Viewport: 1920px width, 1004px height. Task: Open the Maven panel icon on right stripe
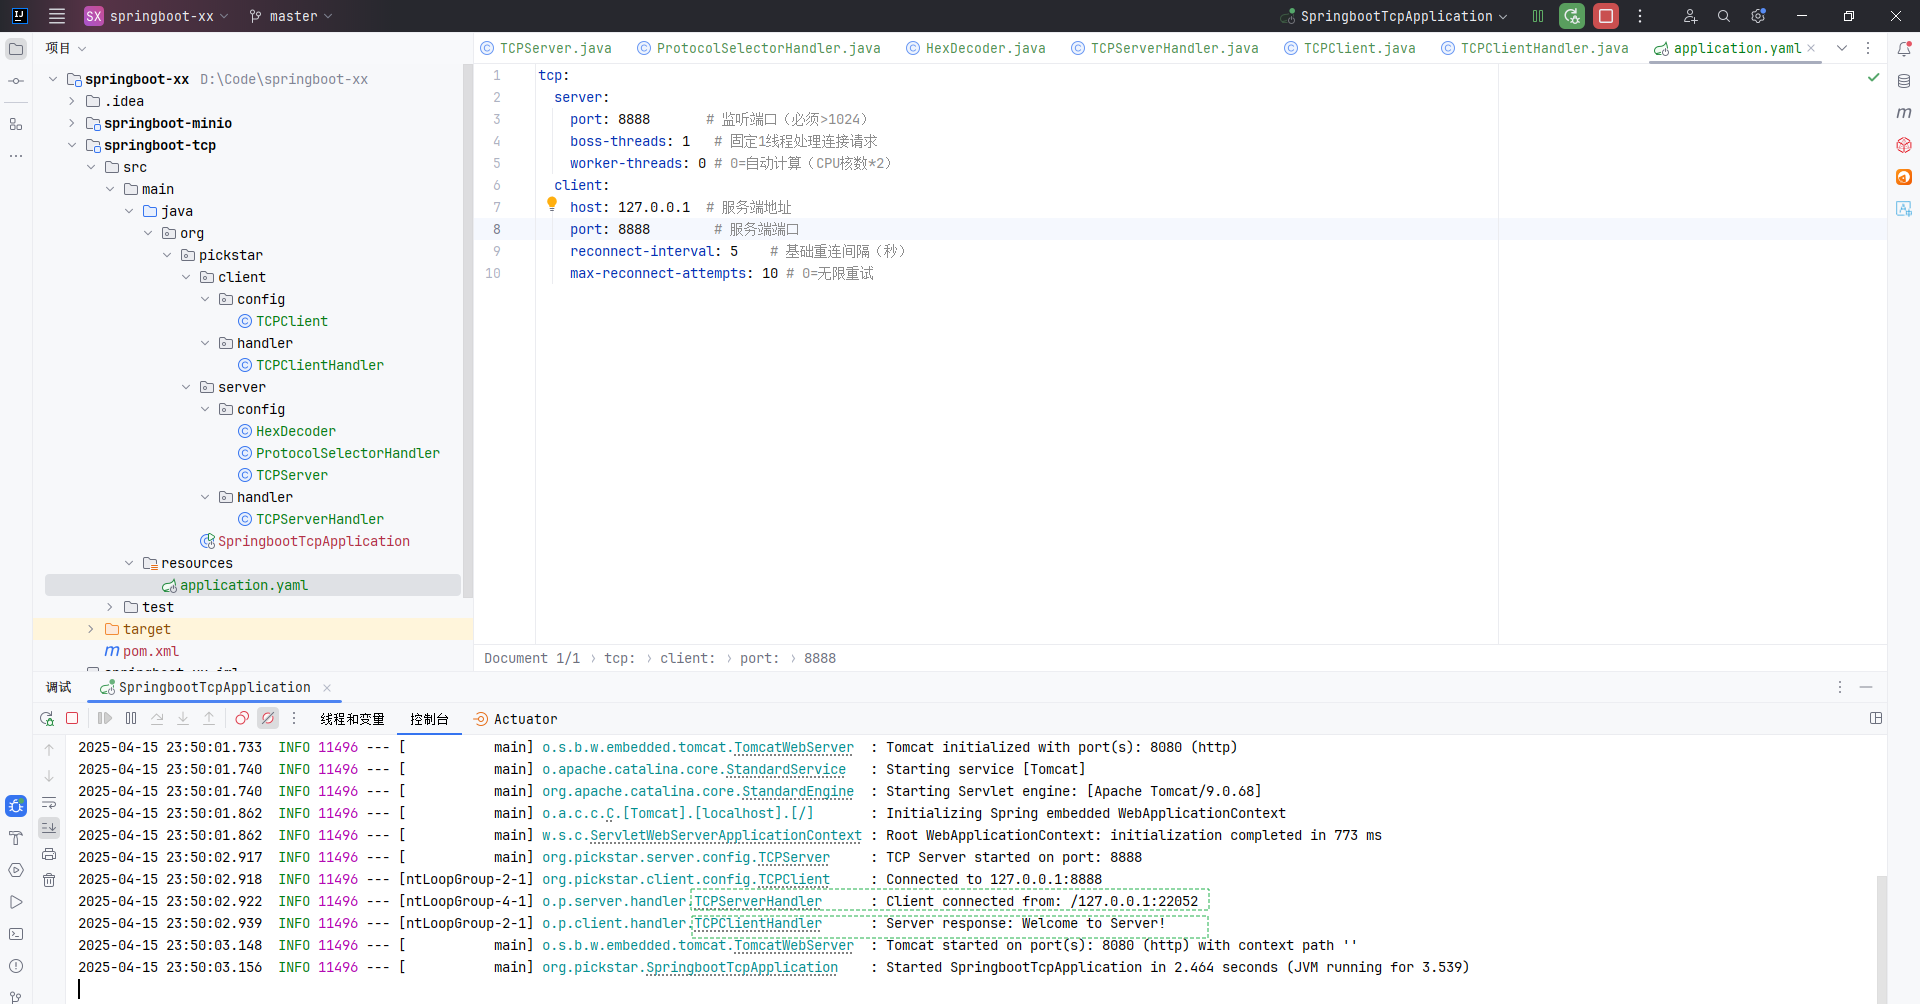[x=1904, y=113]
